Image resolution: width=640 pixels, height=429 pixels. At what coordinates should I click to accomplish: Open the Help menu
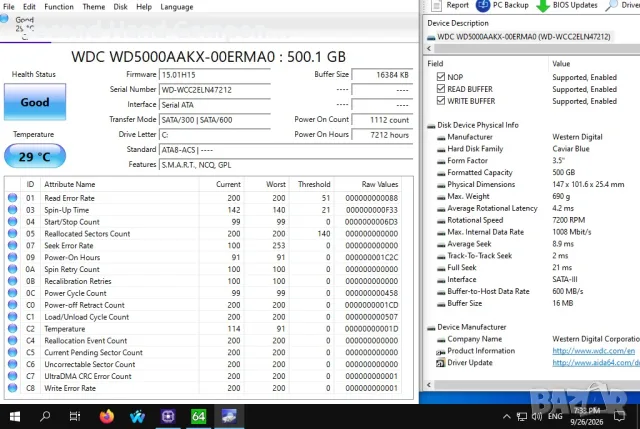144,7
